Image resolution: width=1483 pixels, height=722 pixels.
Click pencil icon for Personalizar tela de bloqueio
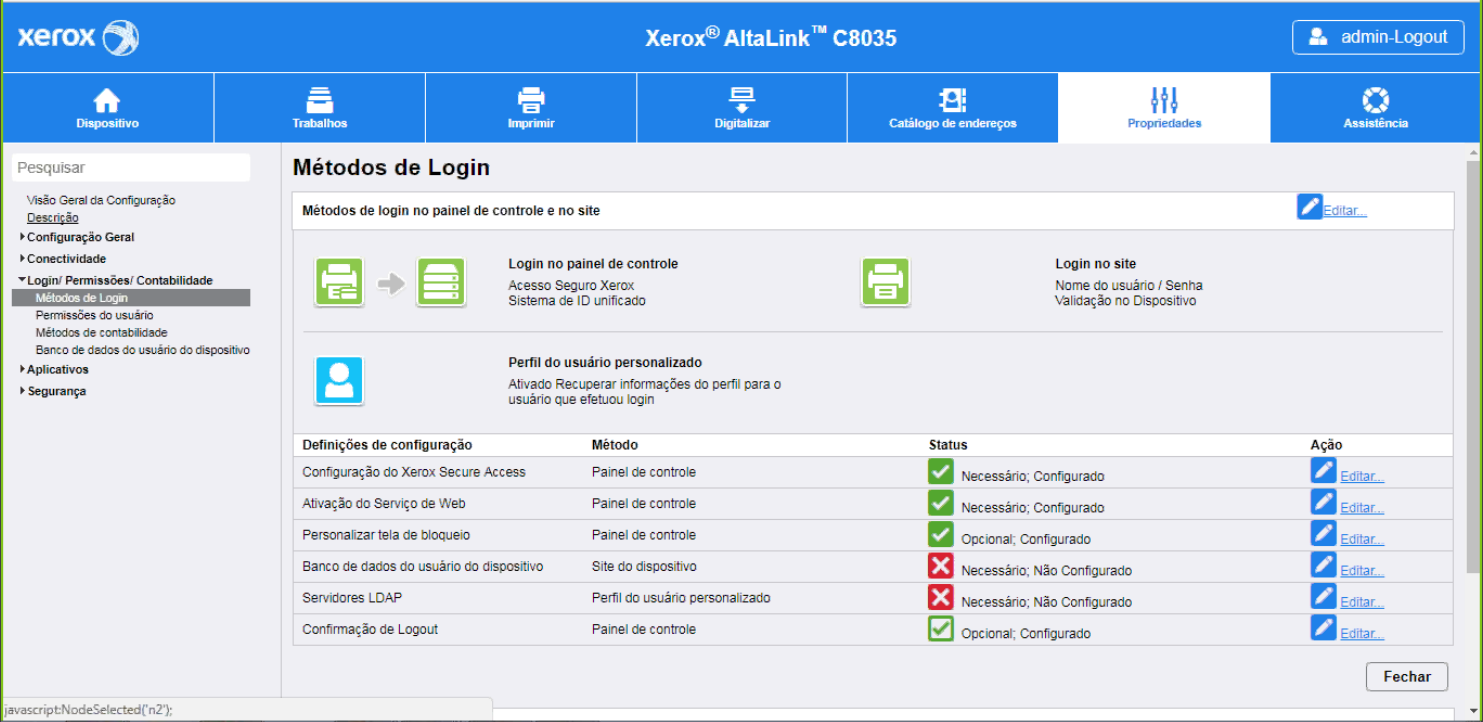tap(1323, 534)
